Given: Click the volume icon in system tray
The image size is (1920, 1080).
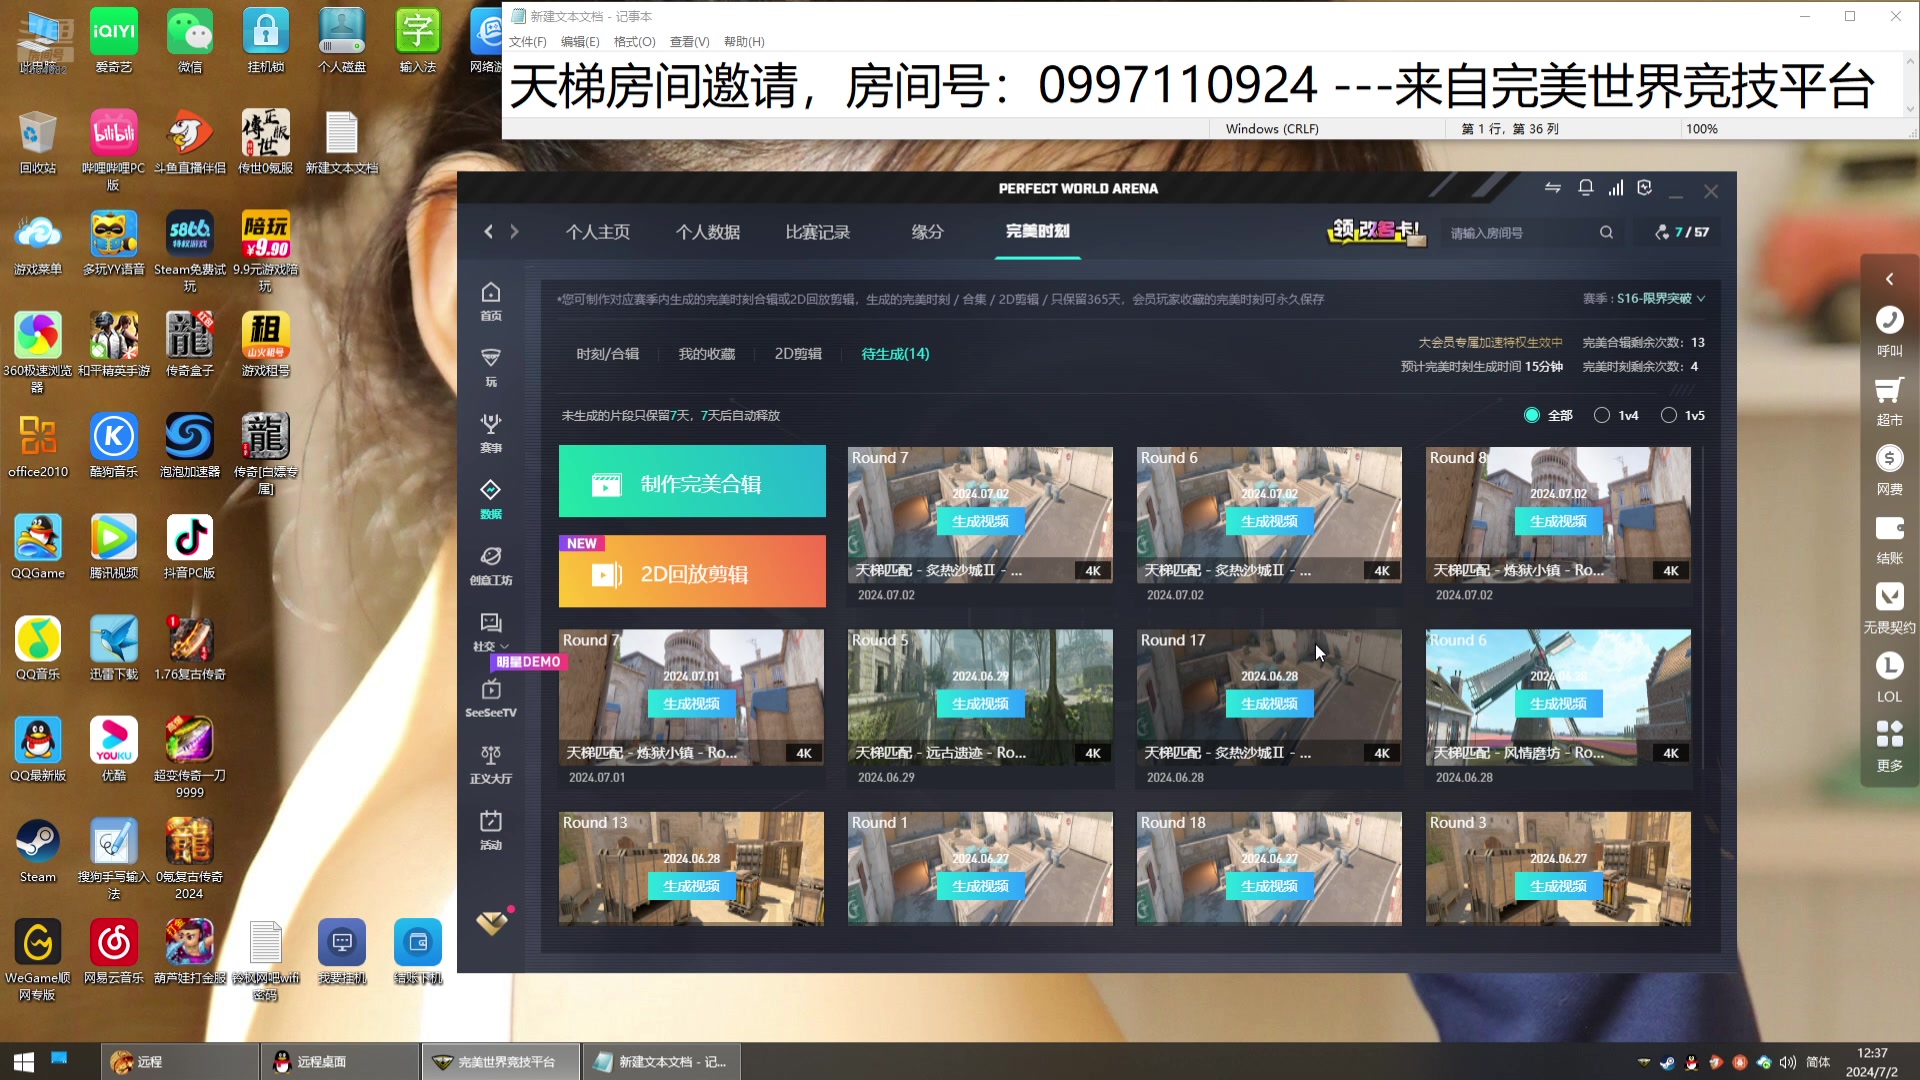Looking at the screenshot, I should tap(1788, 1062).
